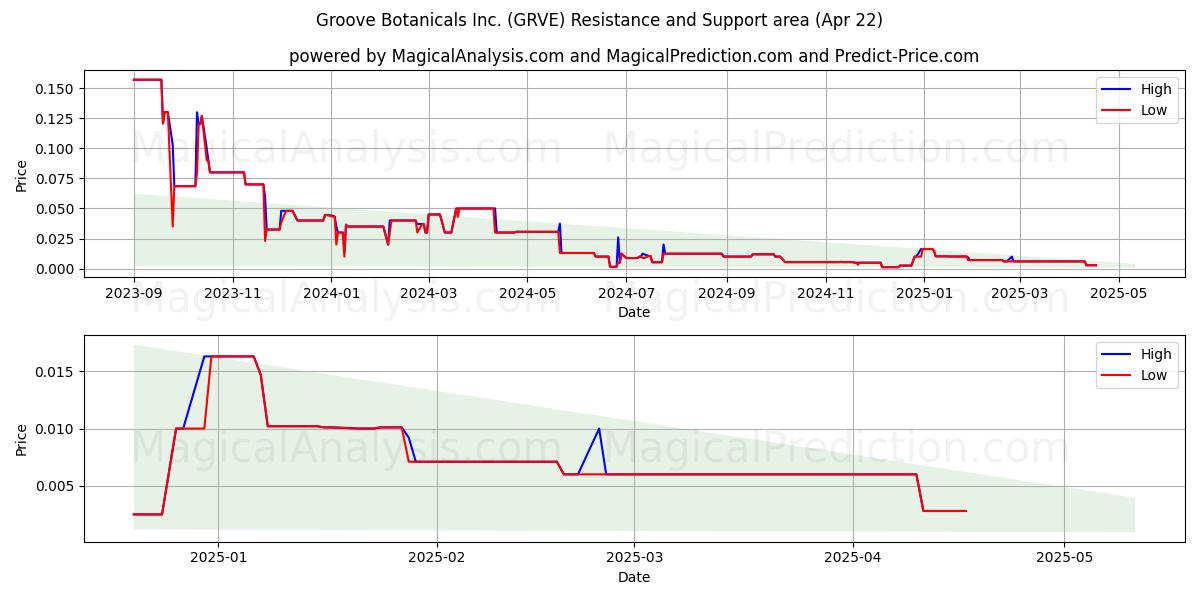Screen dimensions: 1200x600
Task: Click the '2024-11' date label on the top chart
Action: tap(824, 293)
